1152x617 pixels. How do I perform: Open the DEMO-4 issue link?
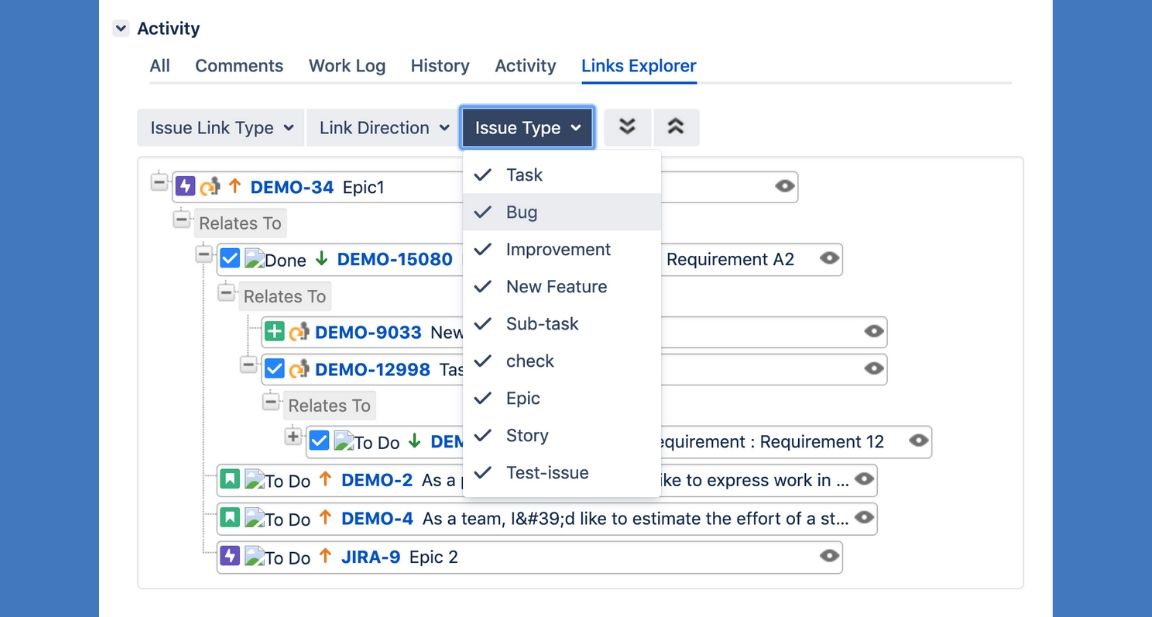click(x=377, y=519)
